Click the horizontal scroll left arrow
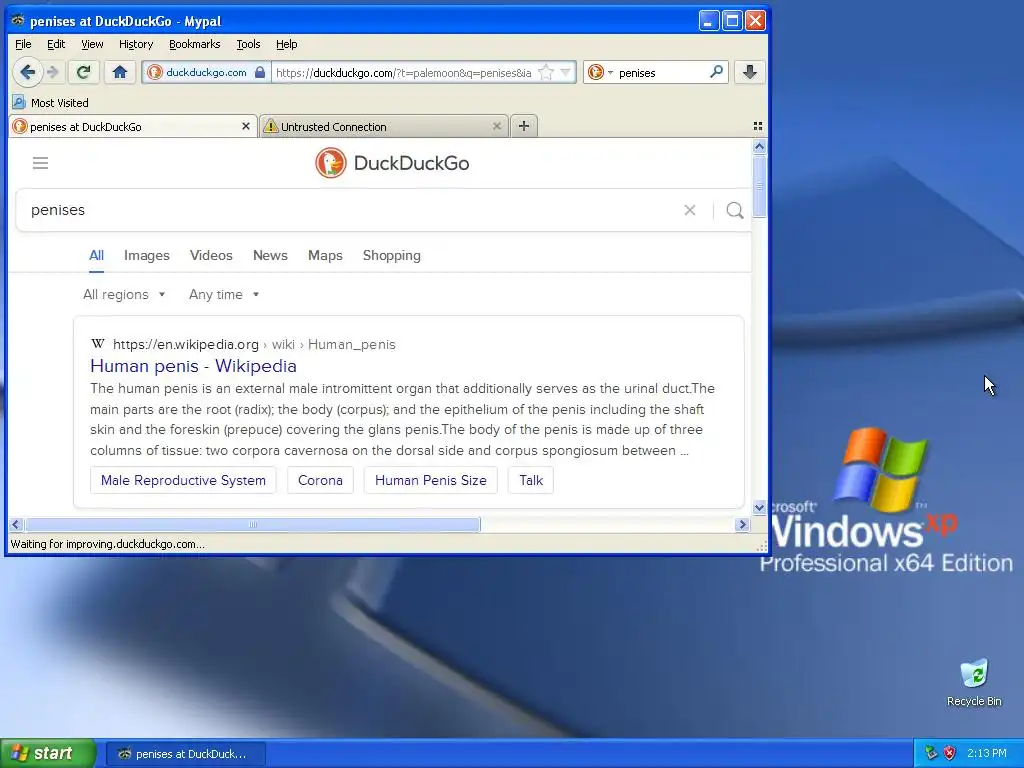The image size is (1024, 768). (16, 524)
